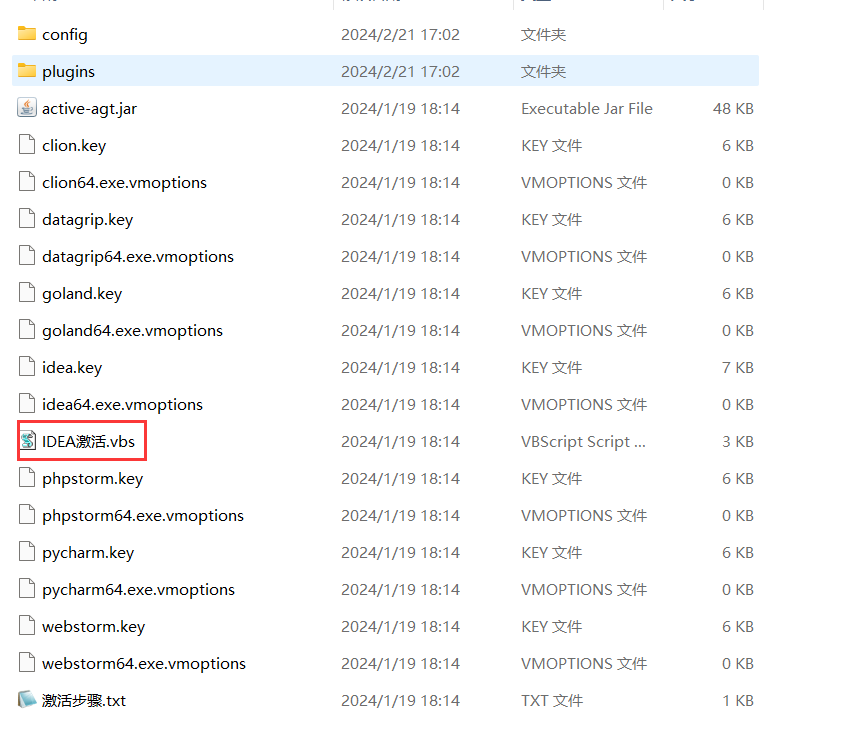Click the modified date in pycharm.key row

tap(400, 553)
